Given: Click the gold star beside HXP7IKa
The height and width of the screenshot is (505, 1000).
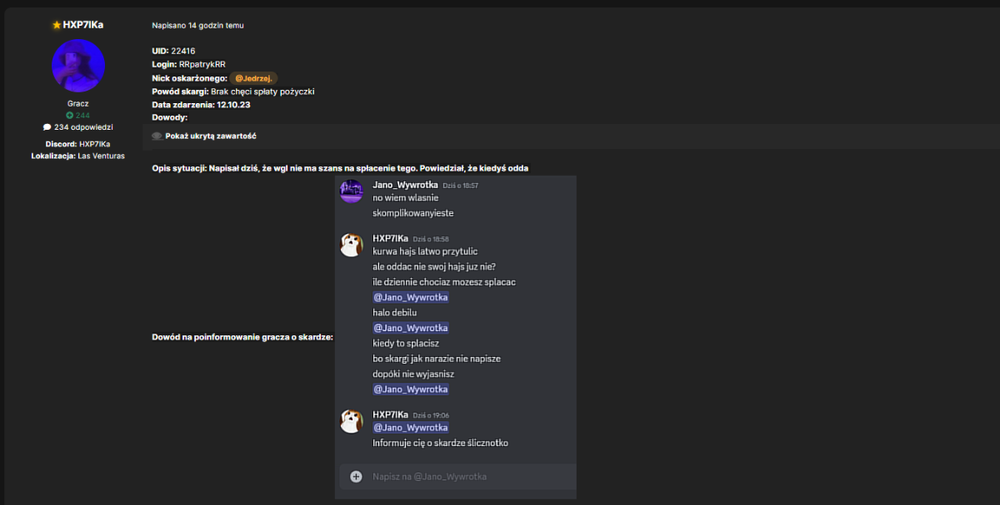Looking at the screenshot, I should tap(56, 25).
